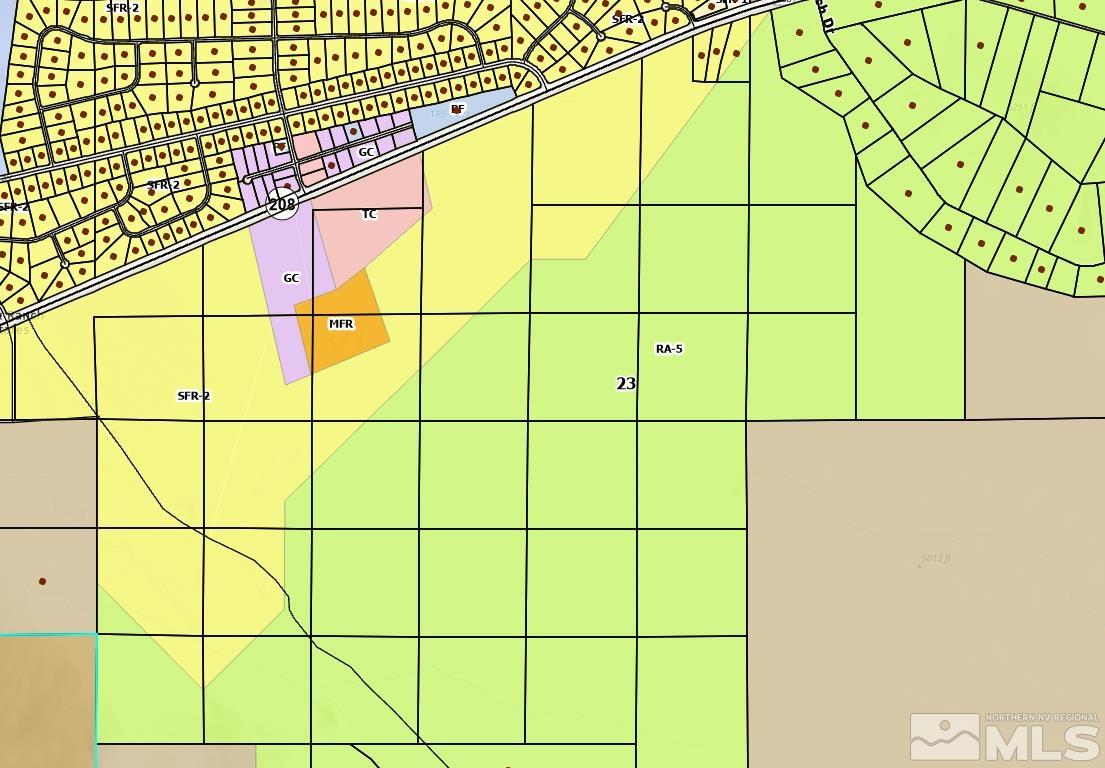Click the MLS mountain logo icon
Image resolution: width=1105 pixels, height=768 pixels.
(x=944, y=737)
